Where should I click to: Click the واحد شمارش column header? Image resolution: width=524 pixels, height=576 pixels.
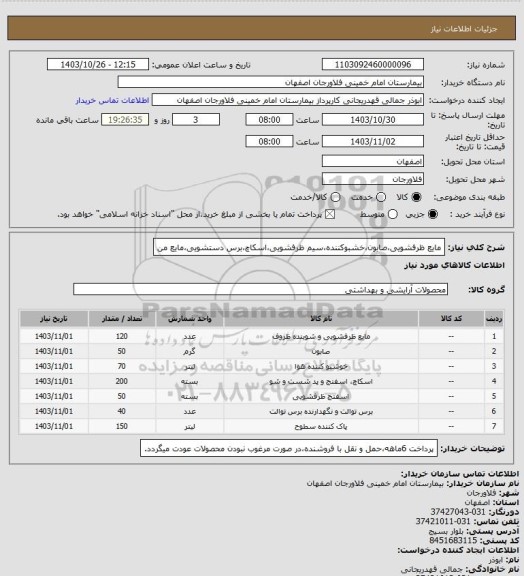coord(190,319)
